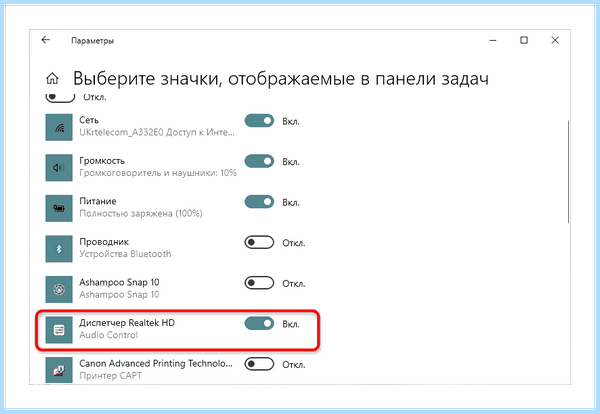The image size is (600, 414).
Task: Enable the Ashampoo Snap 10 toggle
Action: [259, 283]
